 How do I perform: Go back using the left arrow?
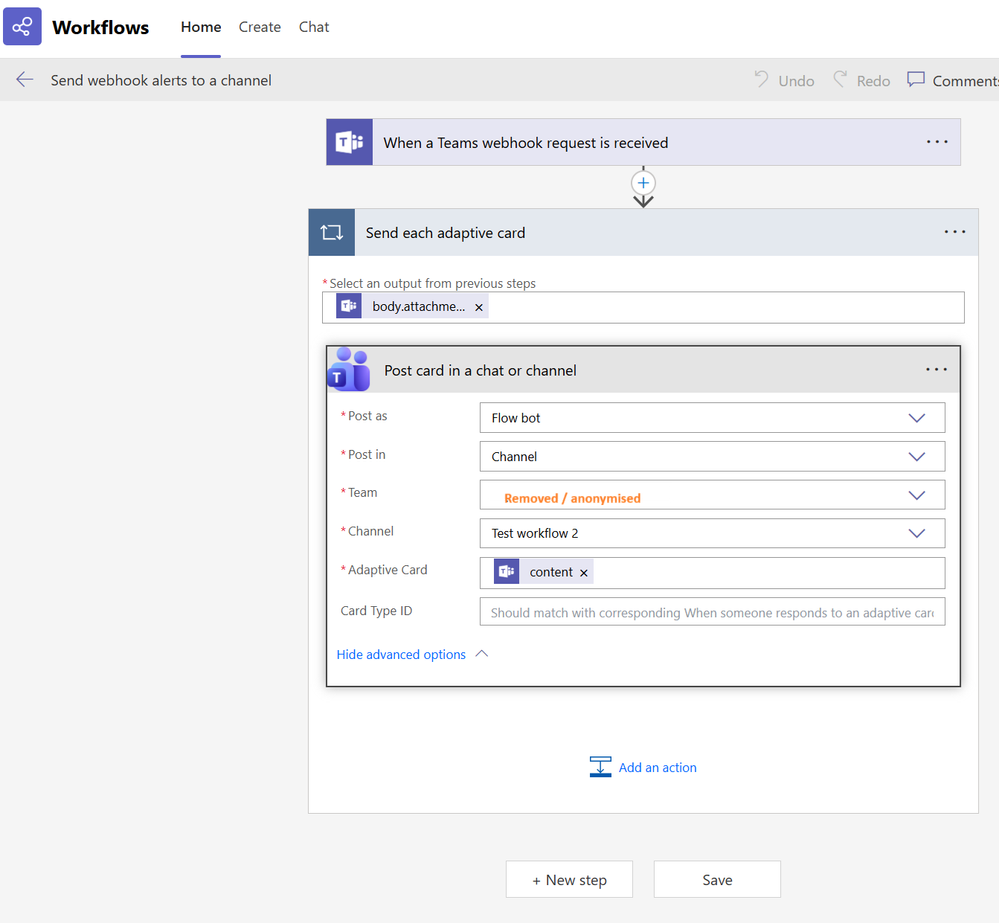pos(24,80)
